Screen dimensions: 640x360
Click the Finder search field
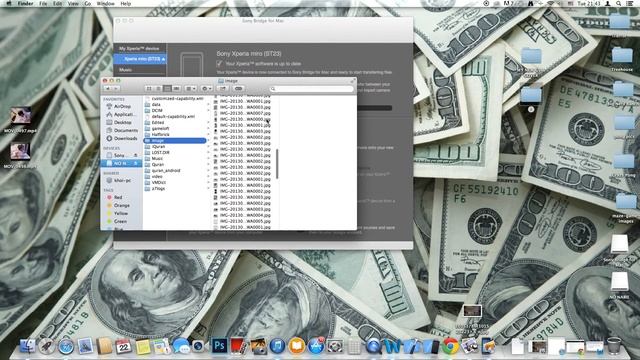tap(311, 89)
